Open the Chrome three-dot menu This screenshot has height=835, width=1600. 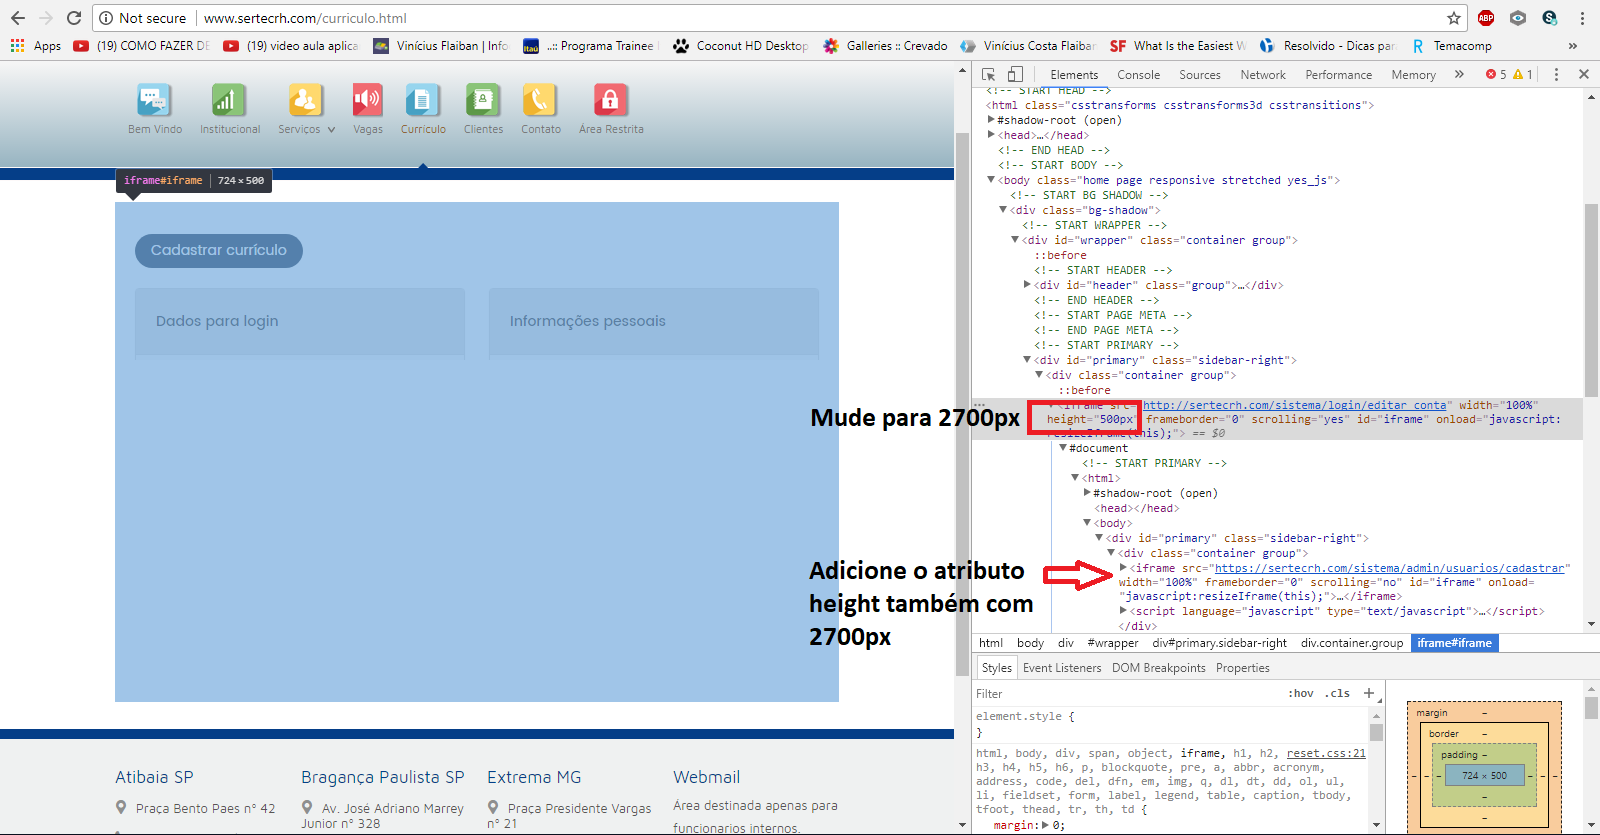coord(1582,18)
